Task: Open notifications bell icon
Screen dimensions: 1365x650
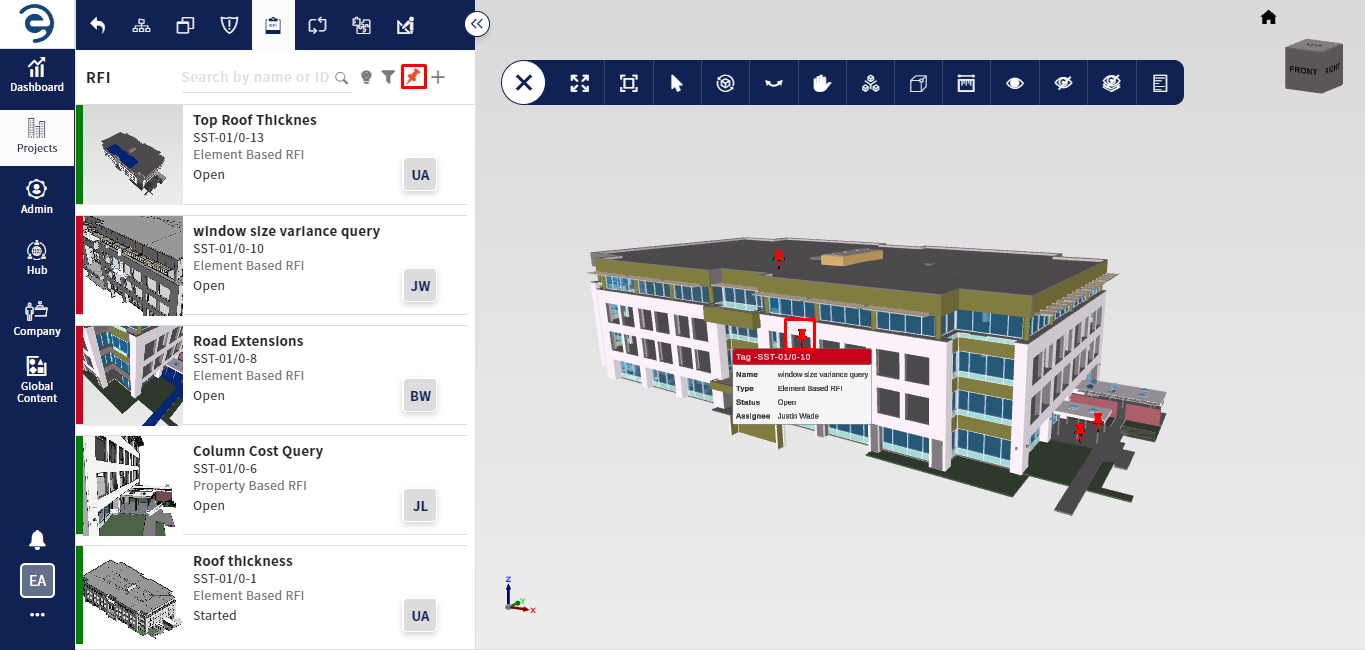Action: [x=37, y=540]
